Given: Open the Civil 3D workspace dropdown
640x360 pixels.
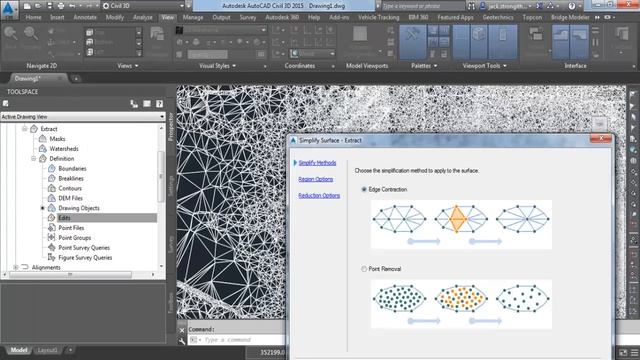Looking at the screenshot, I should 143,6.
